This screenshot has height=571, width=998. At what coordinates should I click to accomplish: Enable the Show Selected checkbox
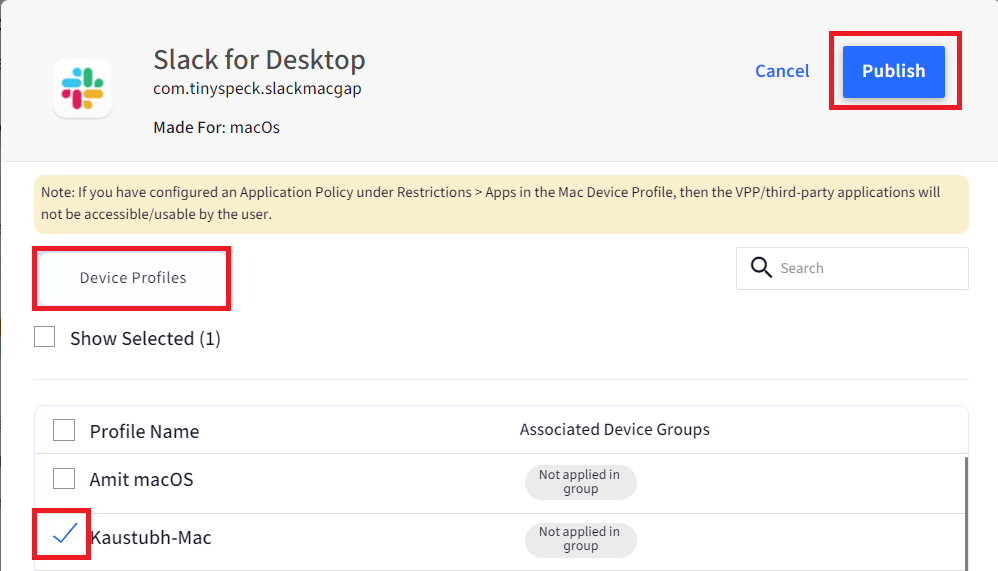pos(45,337)
